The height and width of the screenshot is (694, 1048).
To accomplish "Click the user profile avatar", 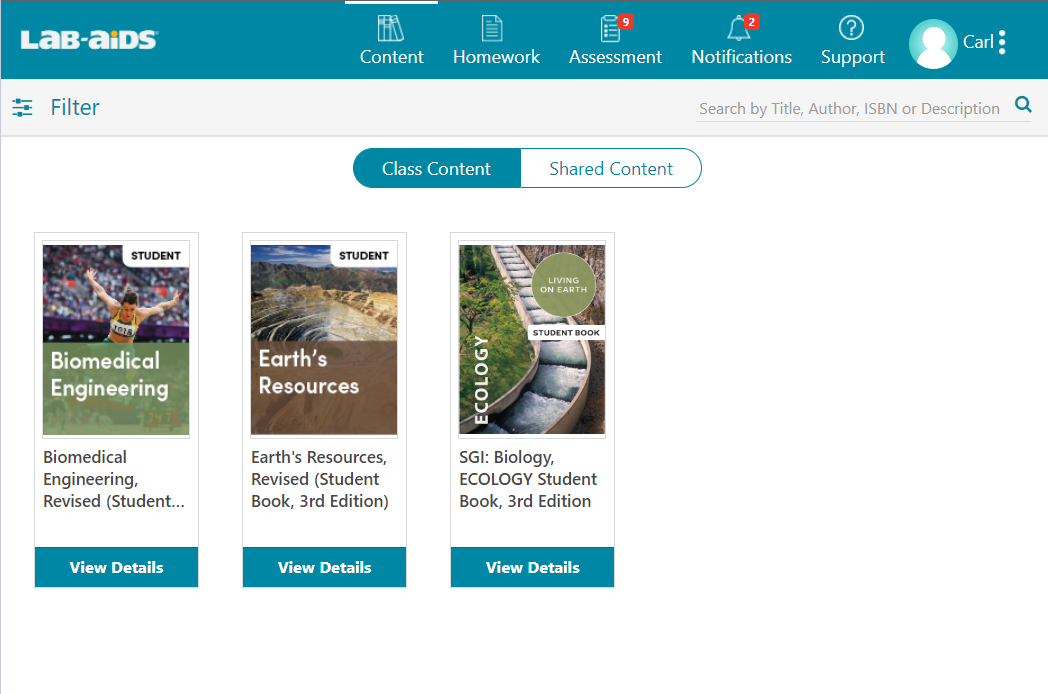I will [932, 43].
